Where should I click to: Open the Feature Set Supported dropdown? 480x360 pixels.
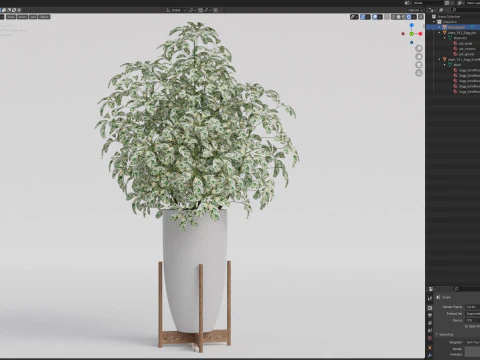tap(472, 313)
